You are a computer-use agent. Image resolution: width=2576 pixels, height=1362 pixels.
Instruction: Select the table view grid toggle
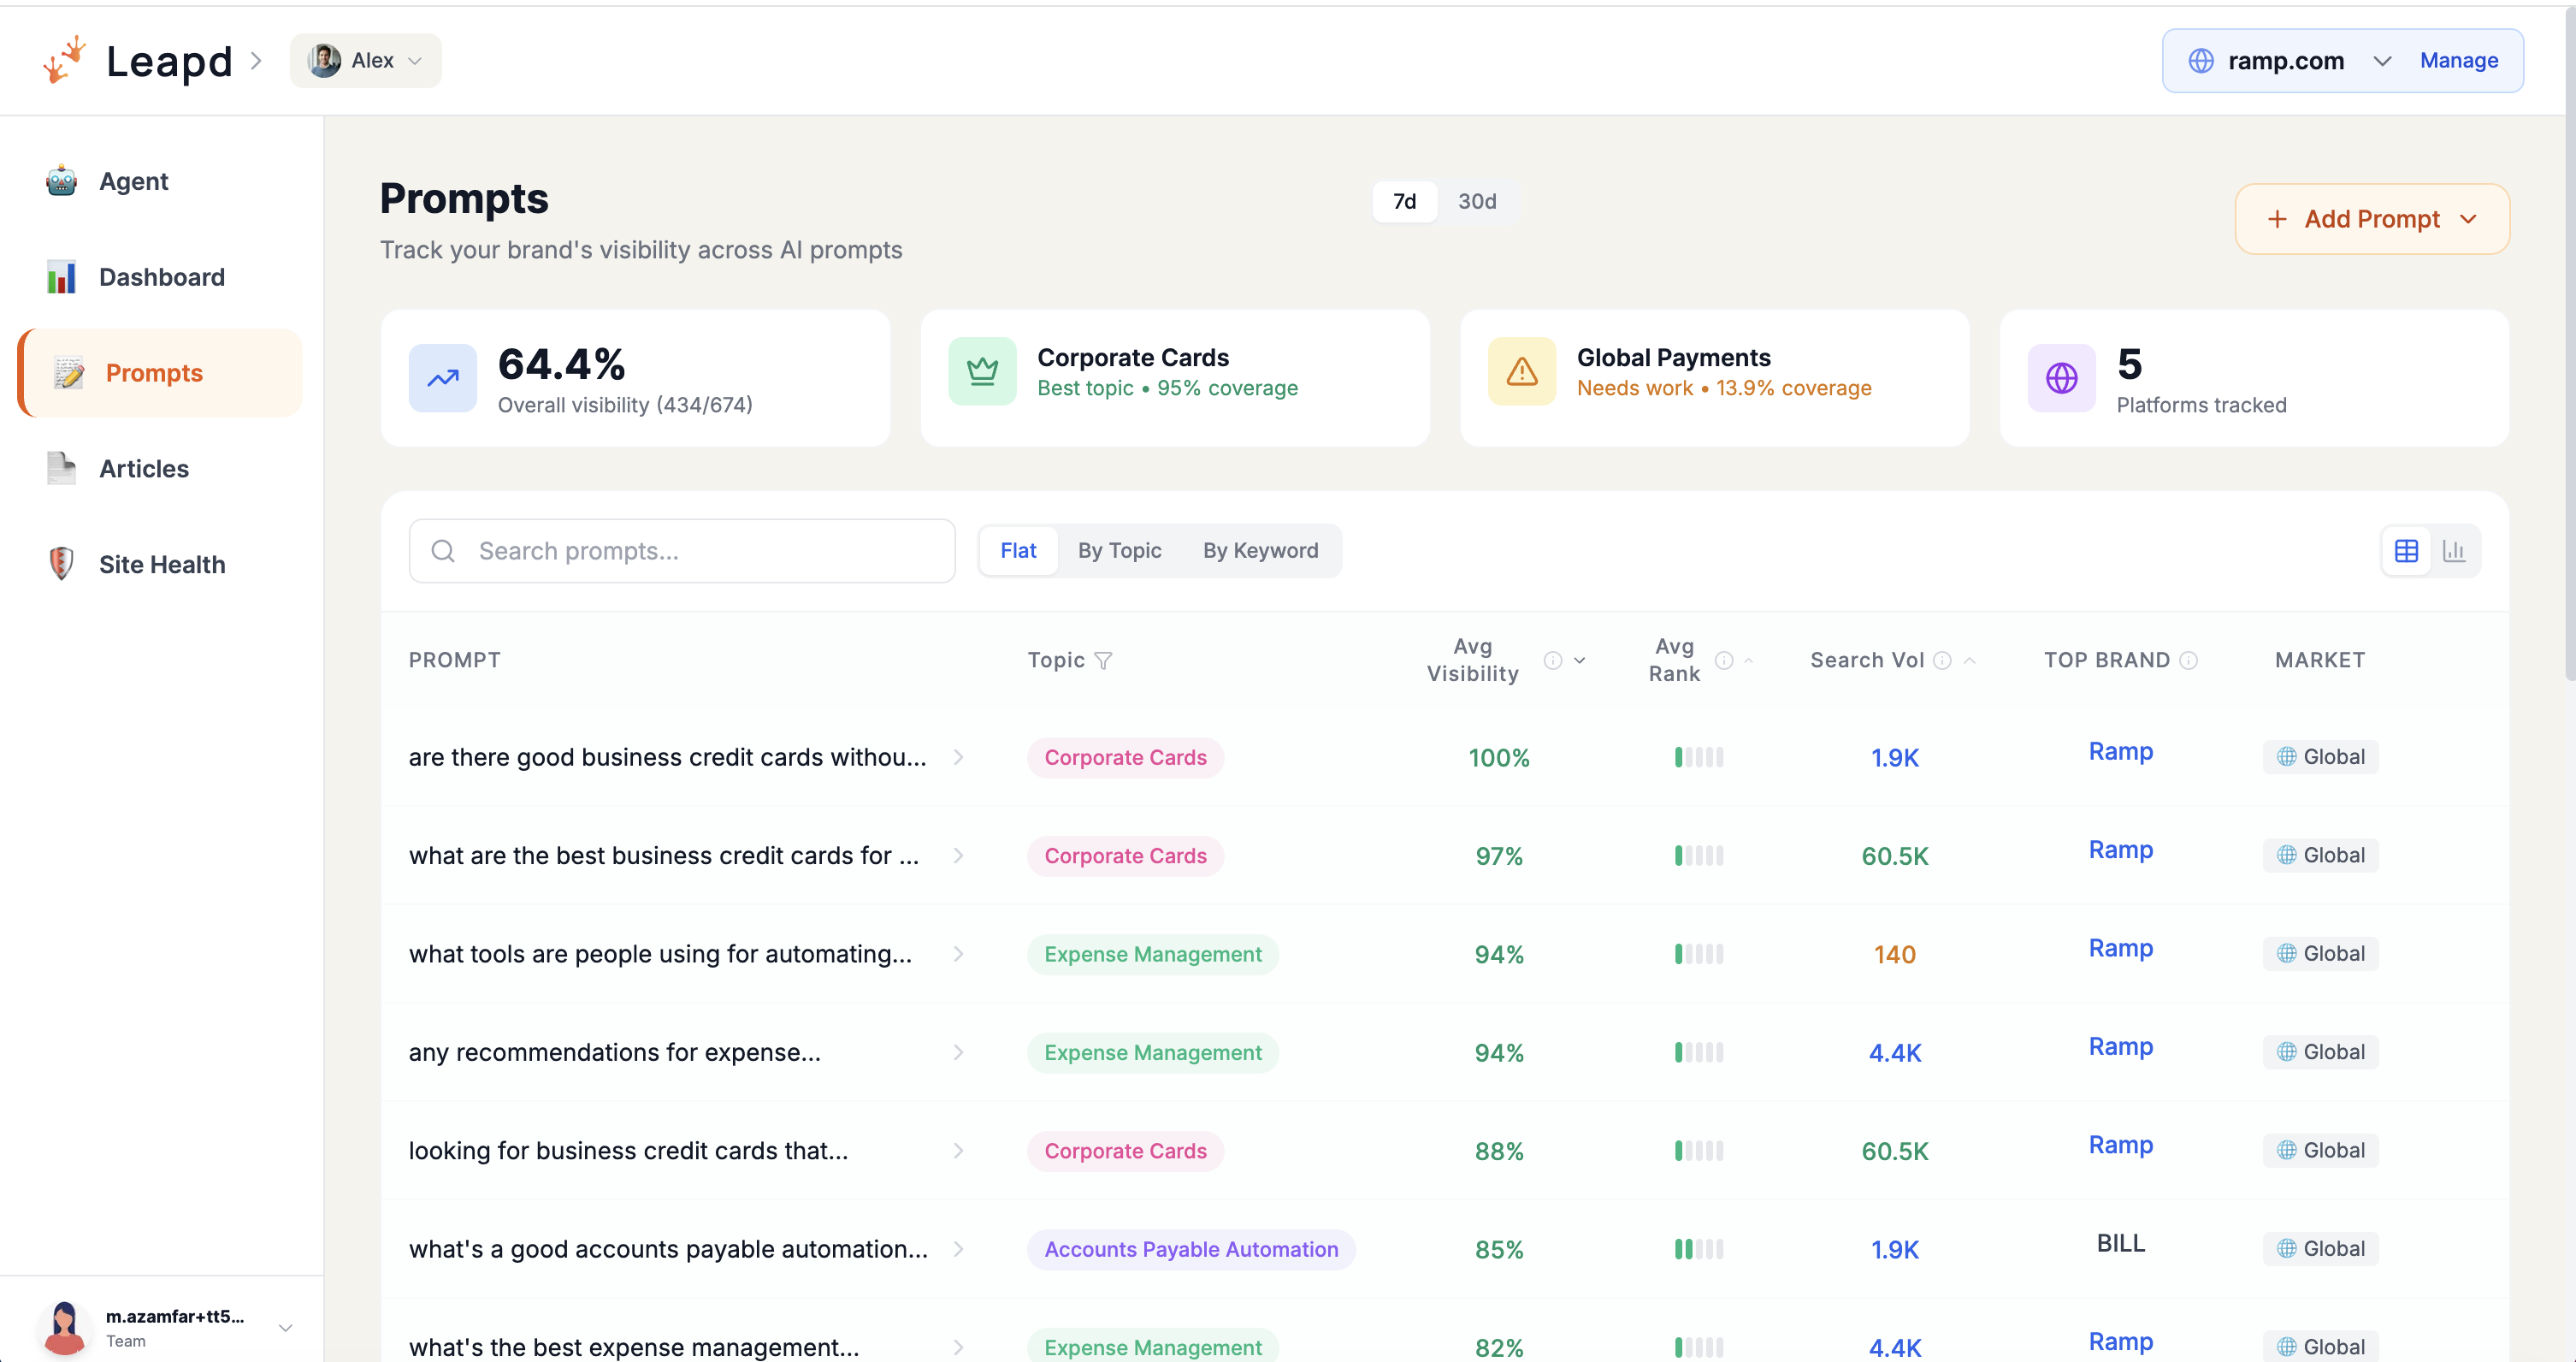(2406, 550)
